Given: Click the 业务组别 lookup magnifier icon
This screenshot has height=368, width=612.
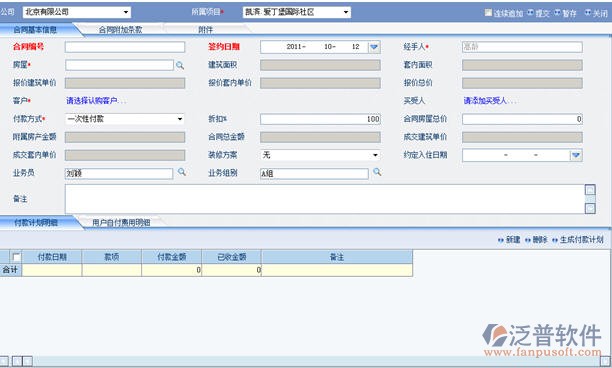Looking at the screenshot, I should pos(377,172).
